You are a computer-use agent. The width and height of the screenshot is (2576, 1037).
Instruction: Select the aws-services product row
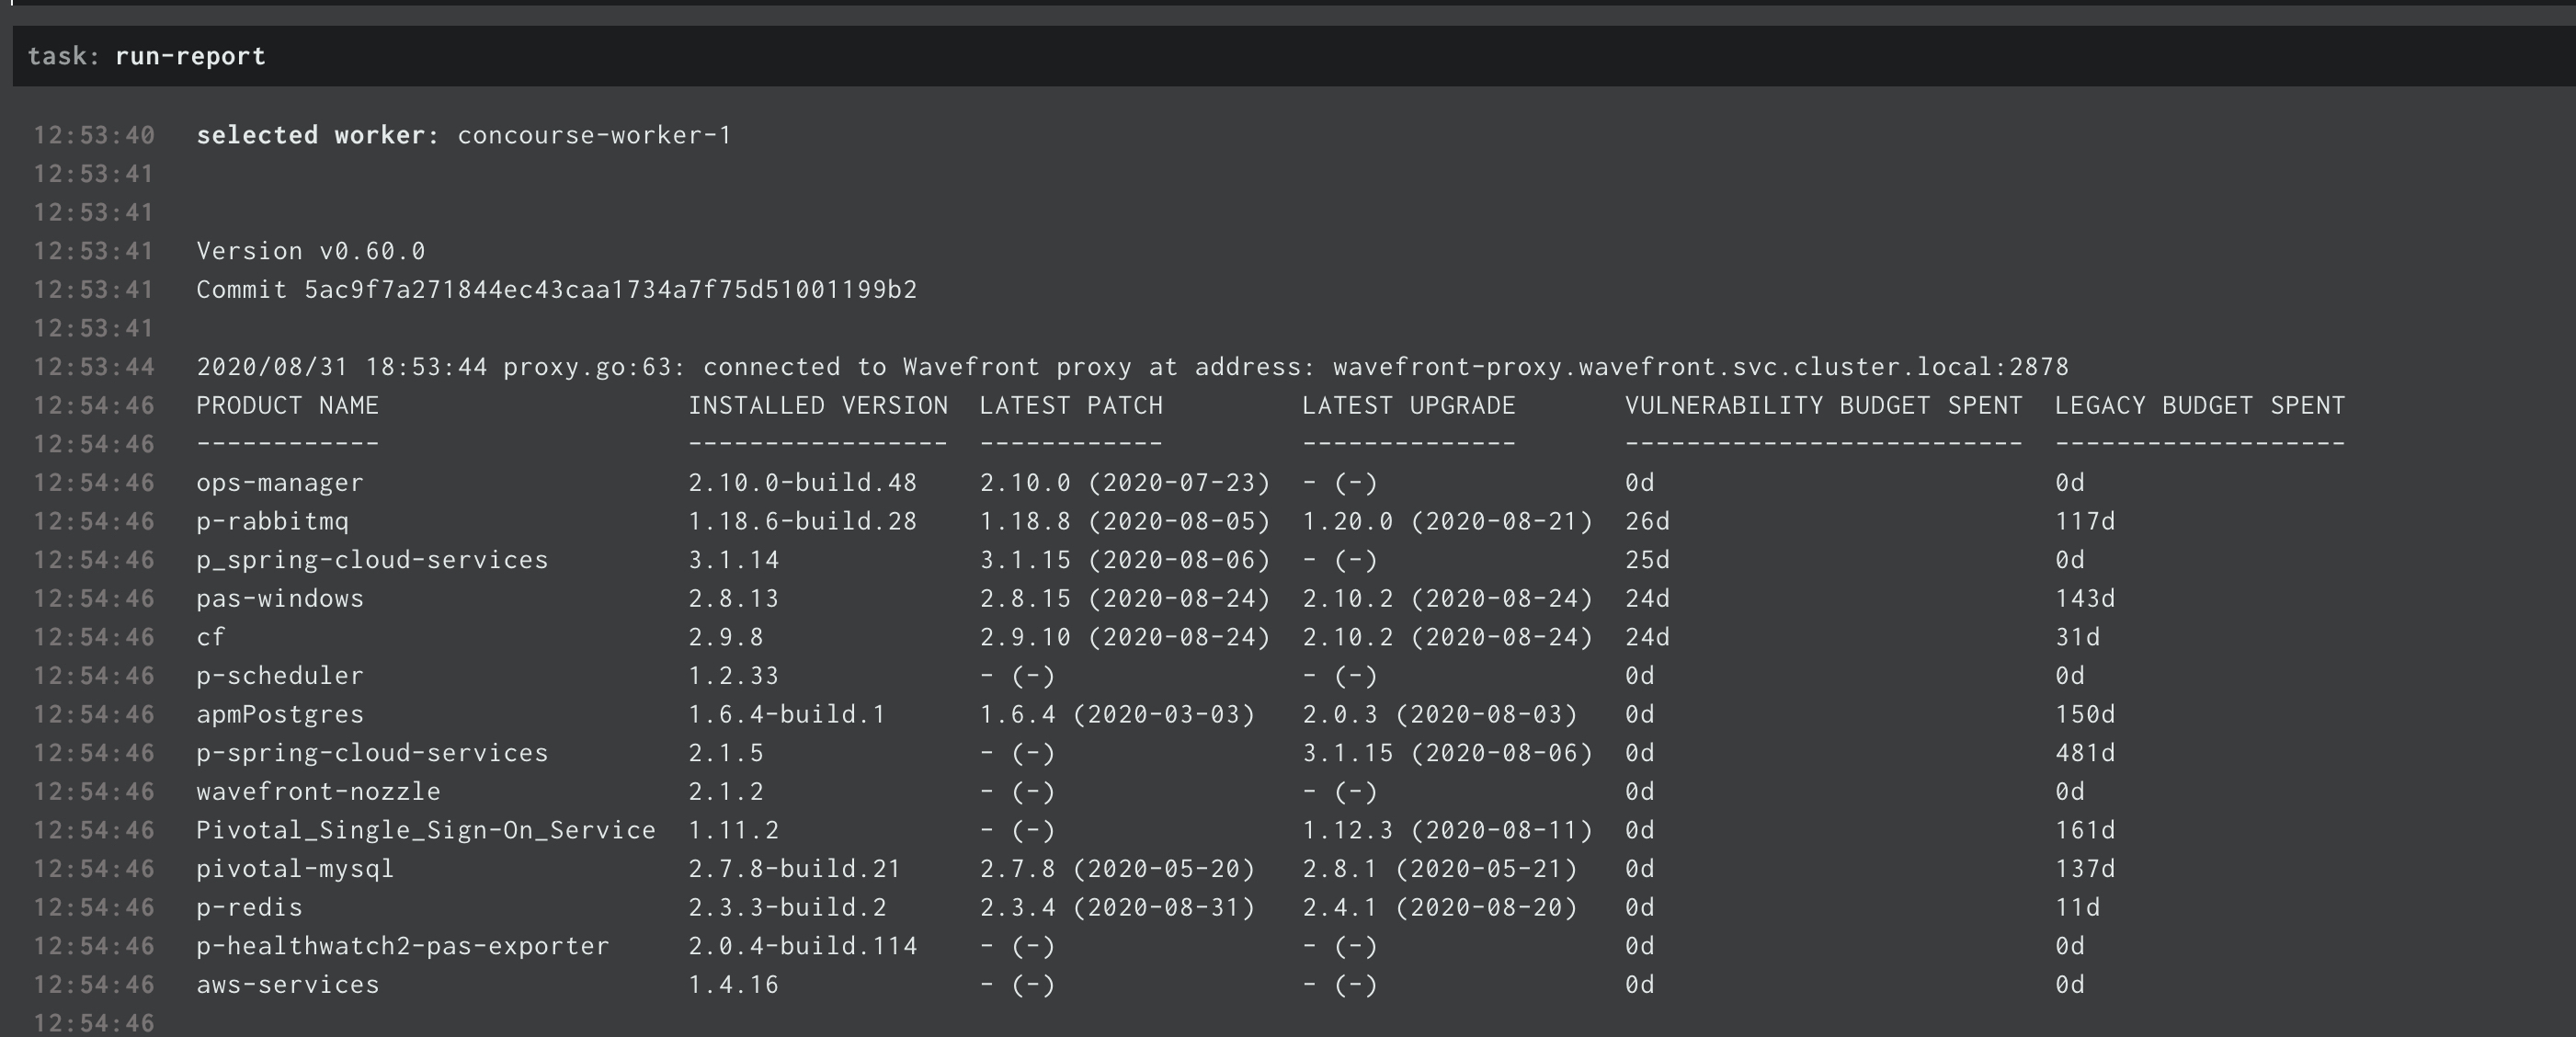tap(287, 984)
